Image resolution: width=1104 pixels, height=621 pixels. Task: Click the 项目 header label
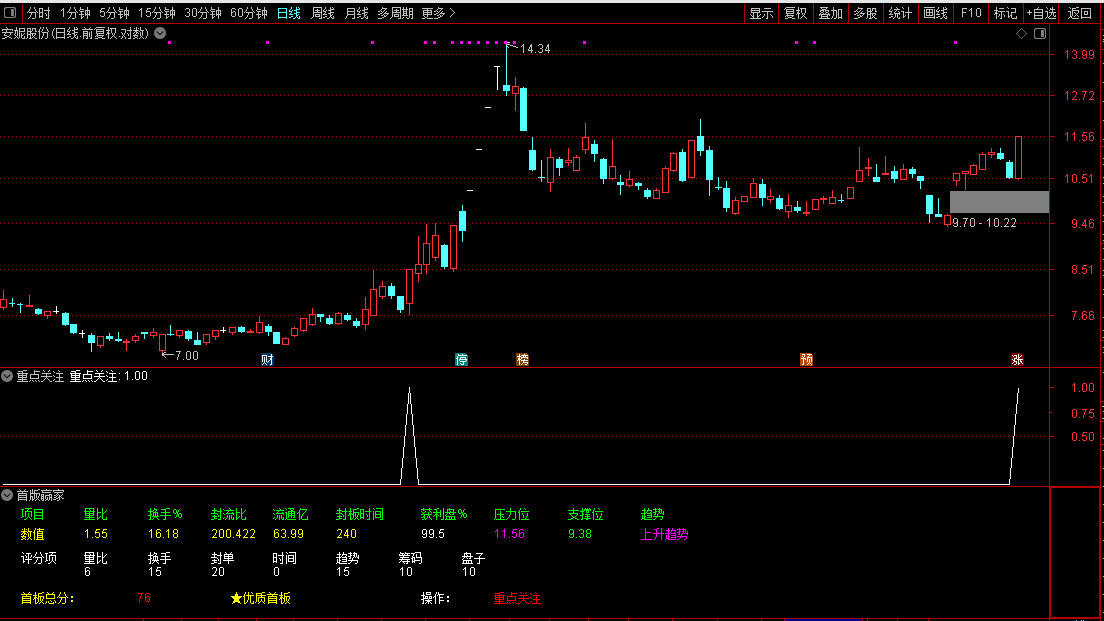(x=32, y=515)
